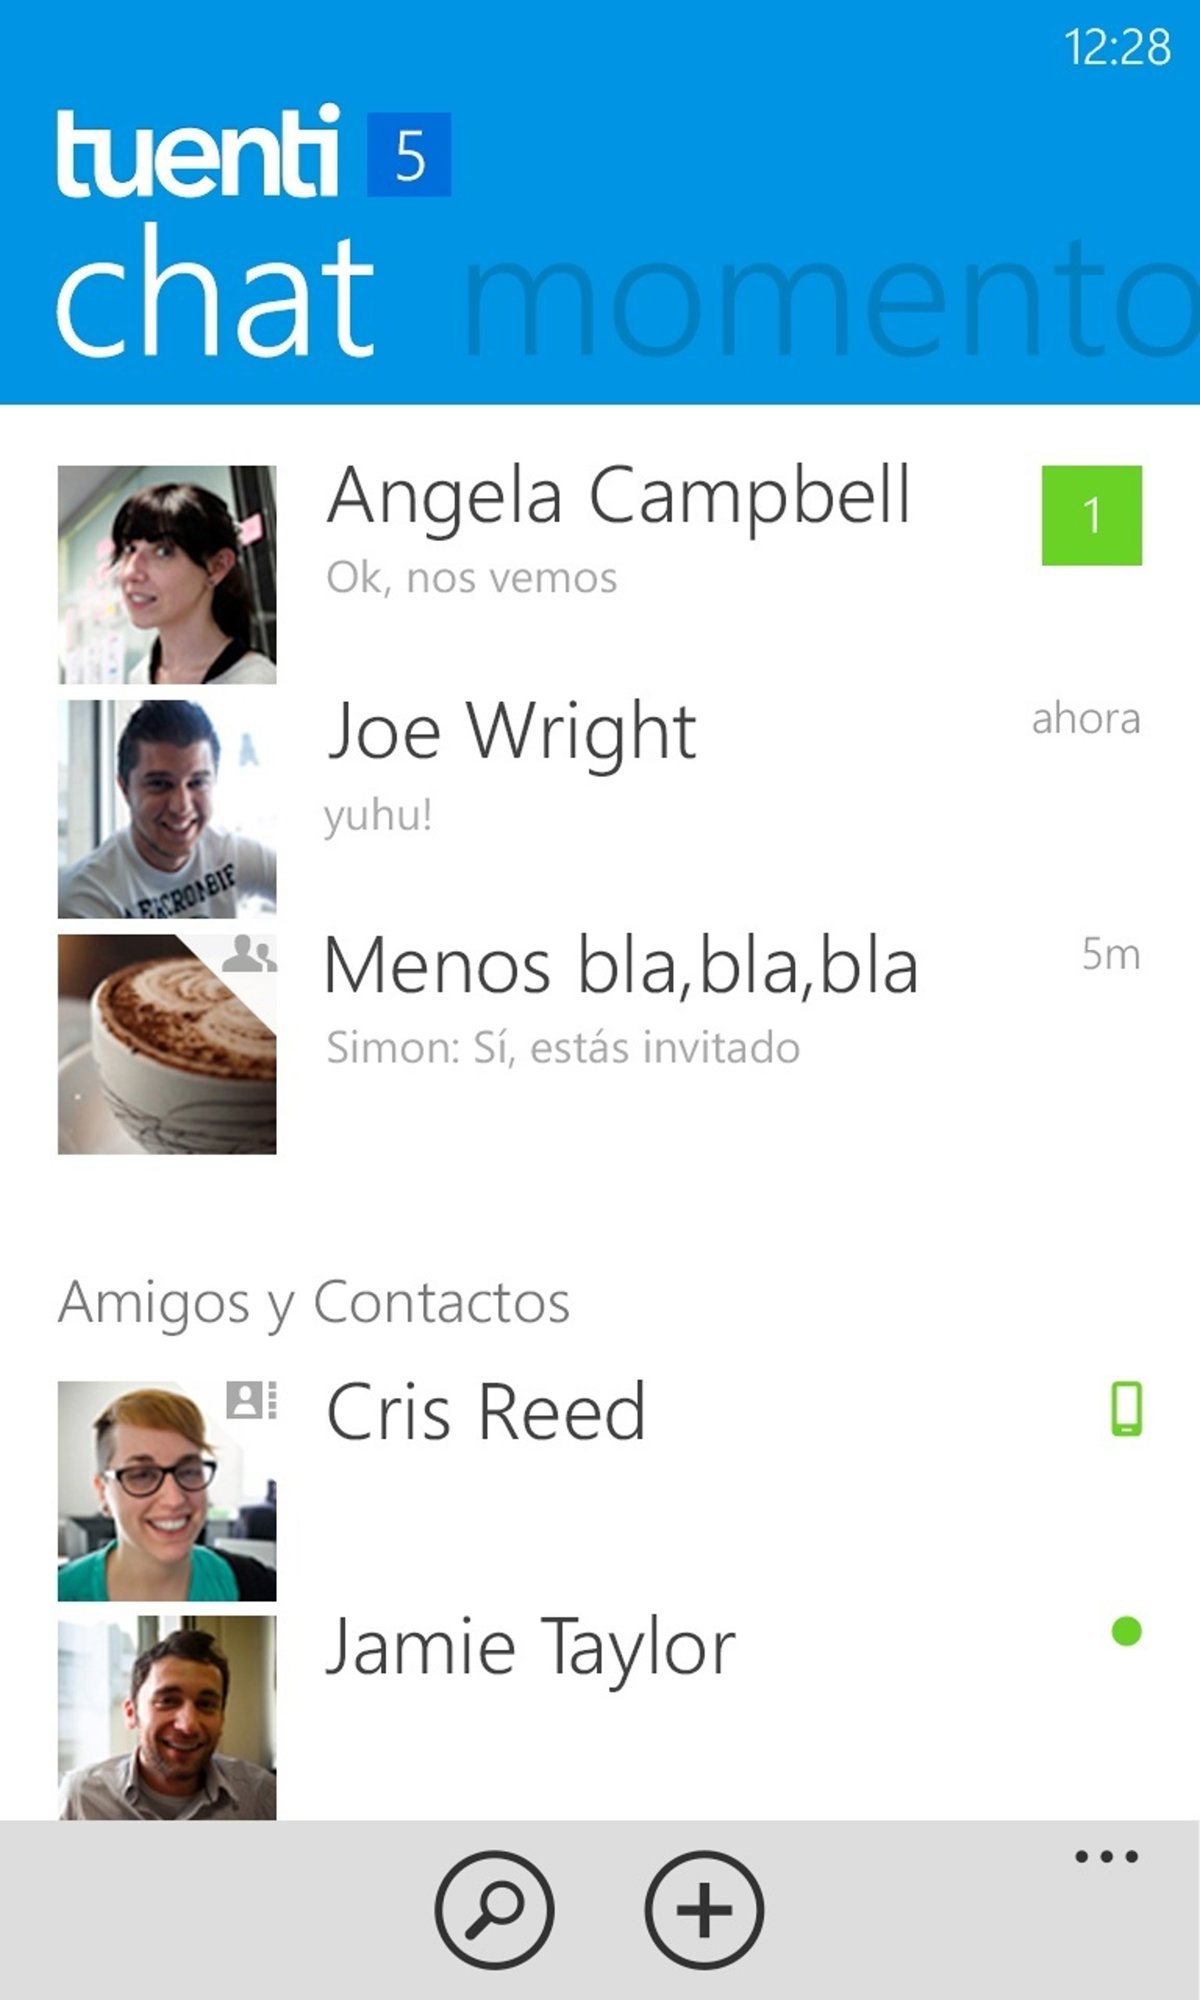
Task: Tap the tuenti logo
Action: pyautogui.click(x=197, y=152)
